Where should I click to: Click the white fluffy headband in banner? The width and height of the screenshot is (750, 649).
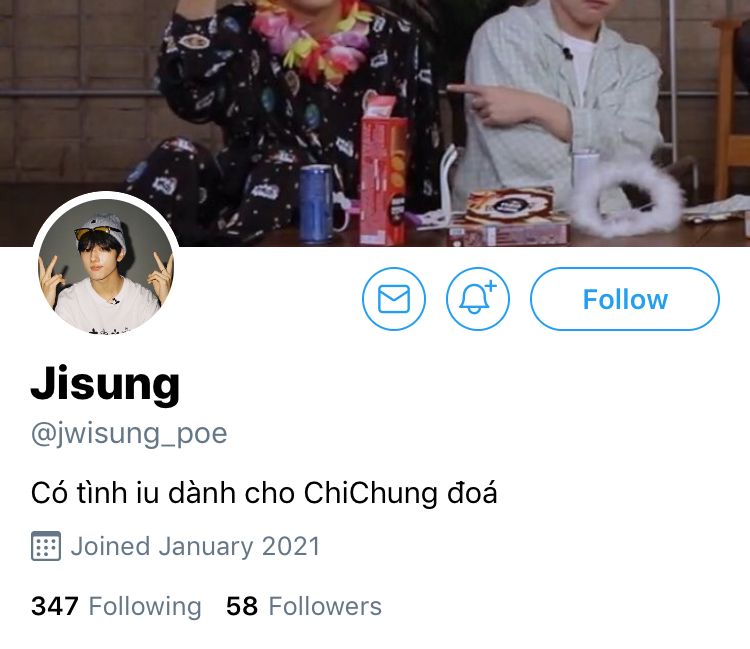tap(628, 198)
